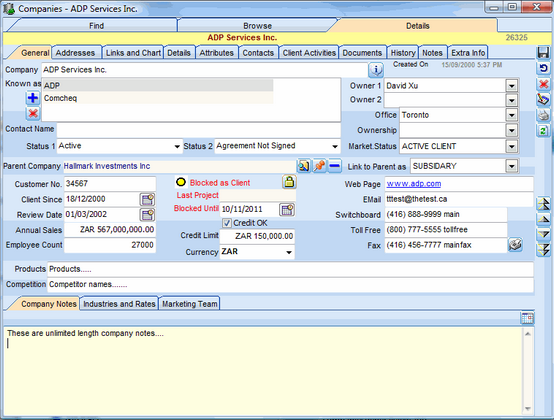Toggle the Credit OK checkbox
554x420 pixels.
click(x=227, y=223)
